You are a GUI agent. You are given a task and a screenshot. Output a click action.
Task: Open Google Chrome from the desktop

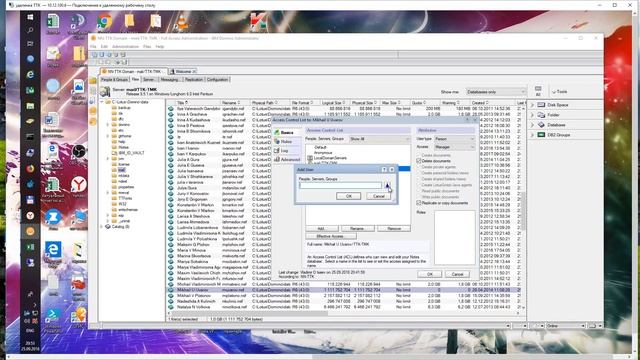click(x=104, y=21)
